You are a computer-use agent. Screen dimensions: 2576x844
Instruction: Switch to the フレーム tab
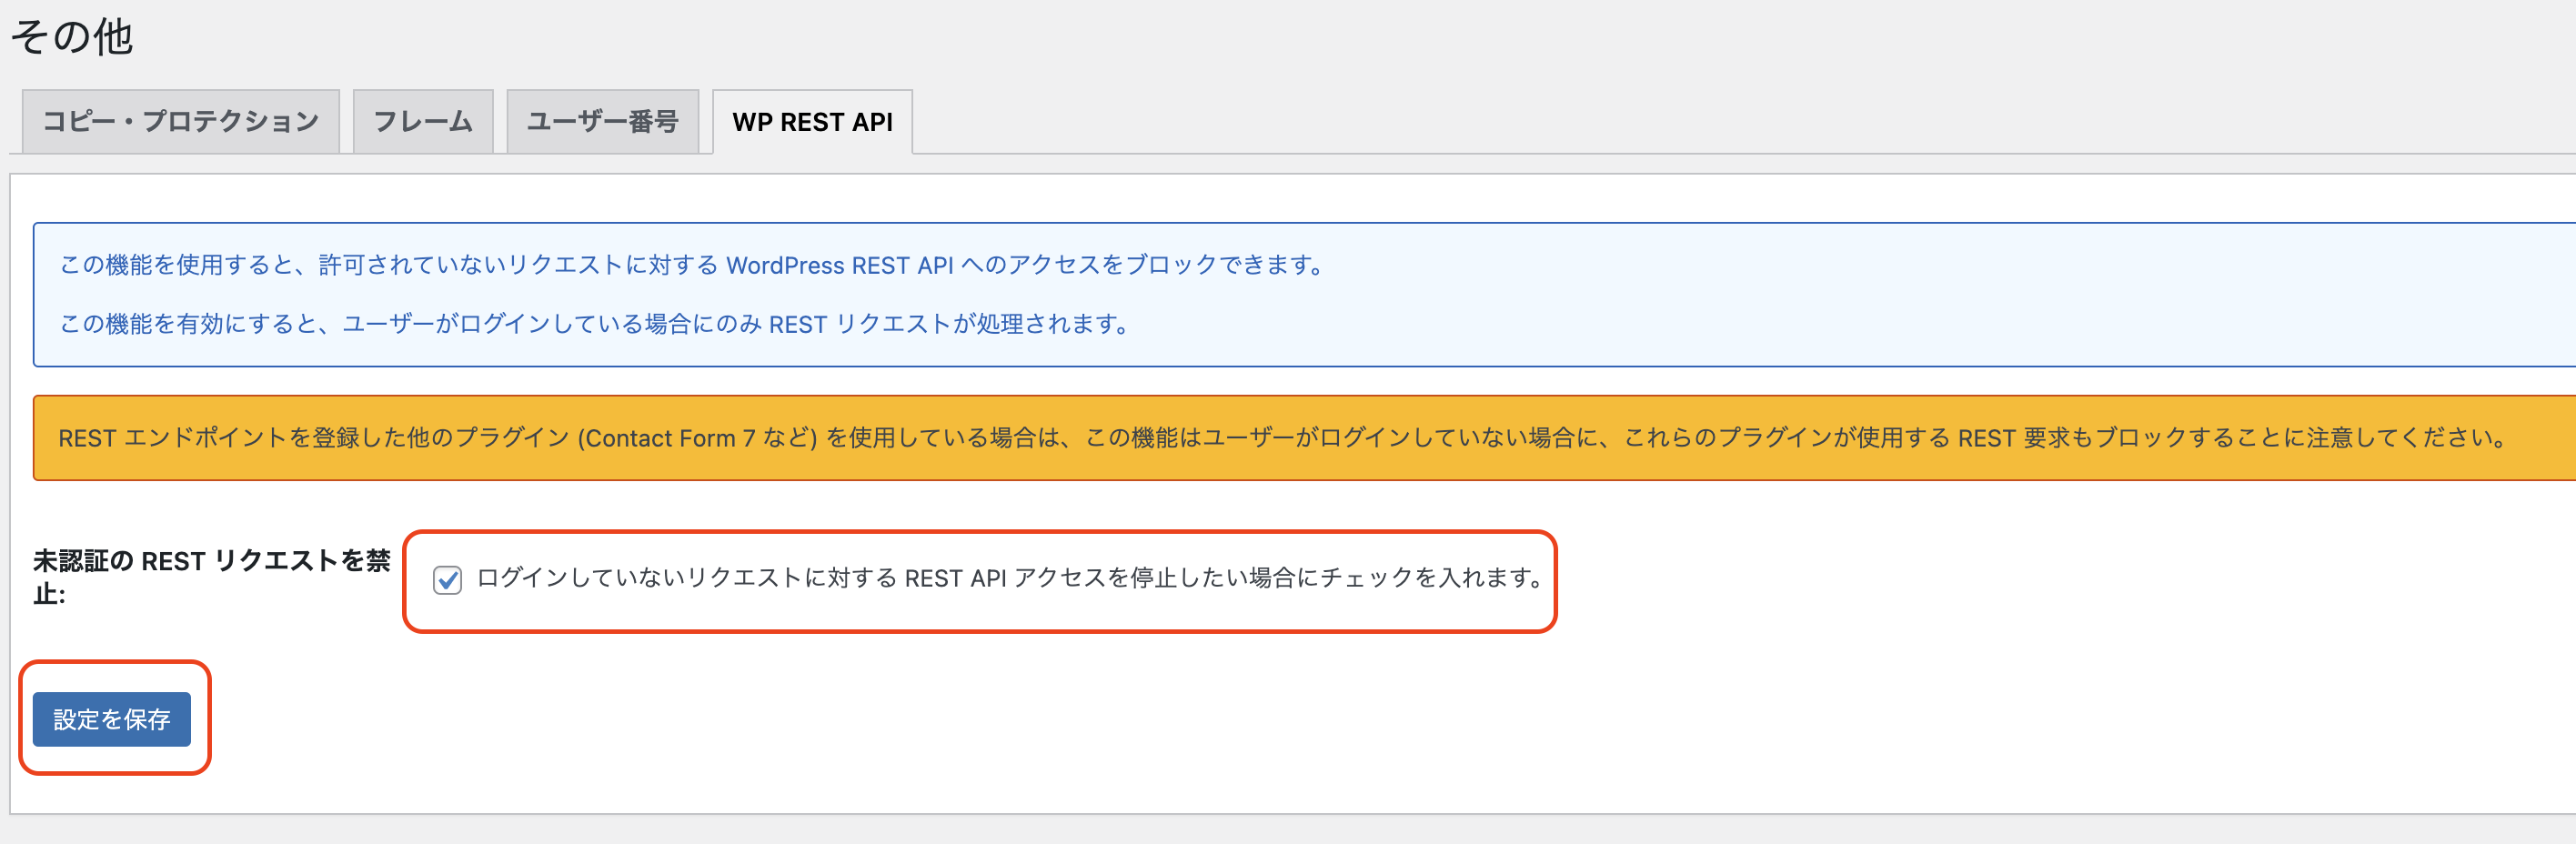(423, 121)
